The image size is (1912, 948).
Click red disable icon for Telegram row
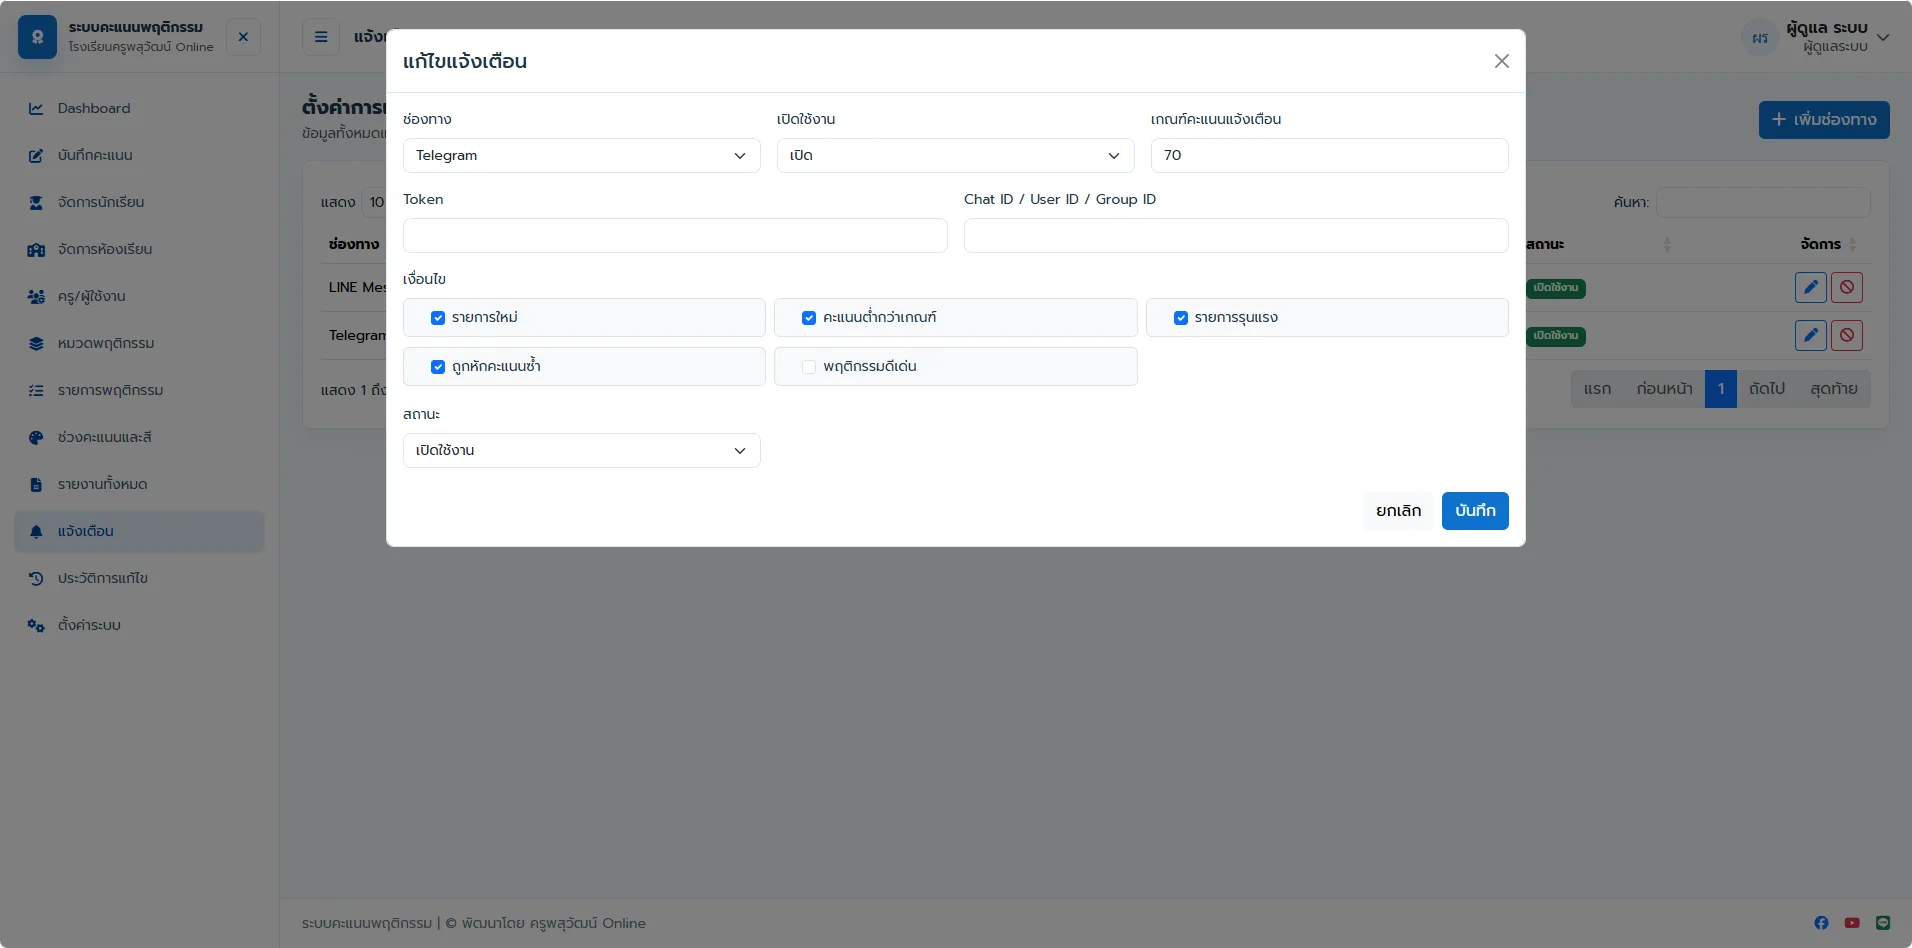(x=1847, y=335)
